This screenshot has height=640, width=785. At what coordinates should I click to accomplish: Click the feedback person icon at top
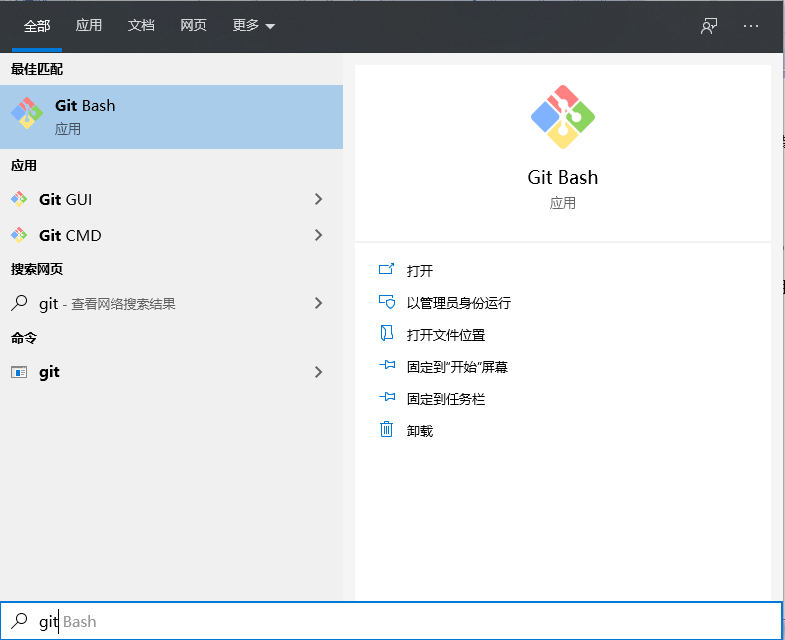(709, 26)
